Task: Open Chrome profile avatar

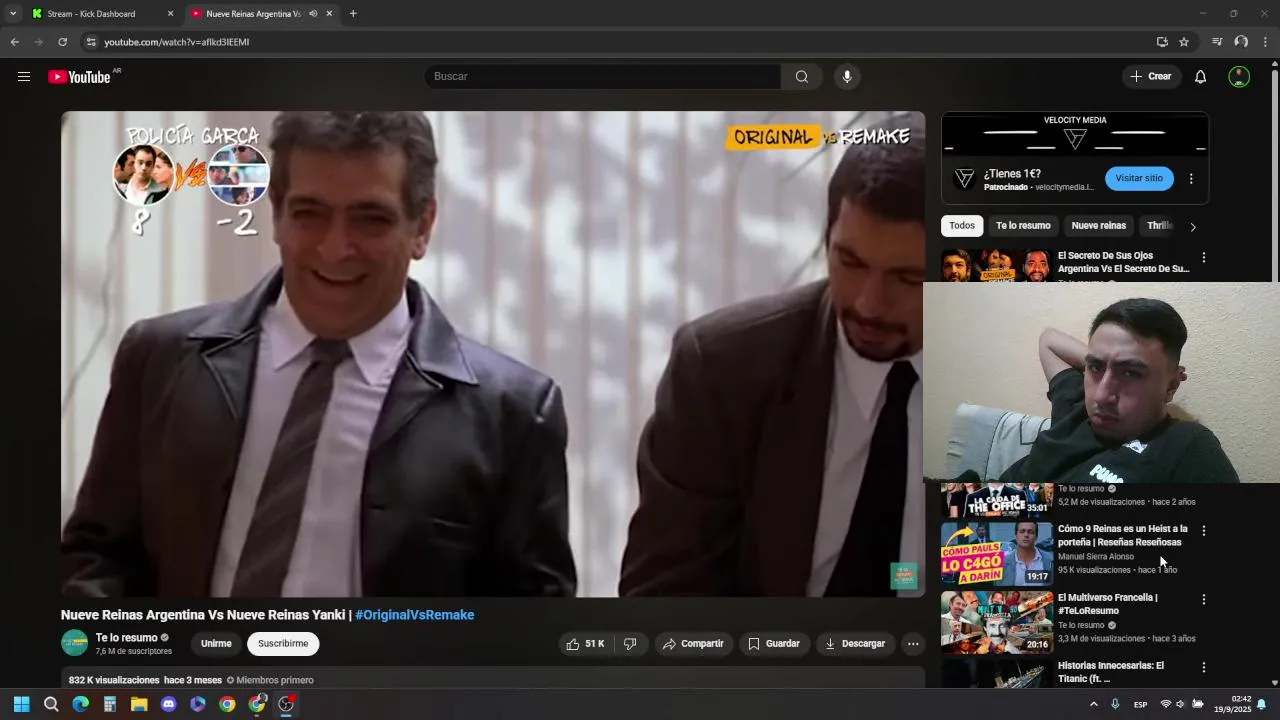Action: click(1241, 42)
